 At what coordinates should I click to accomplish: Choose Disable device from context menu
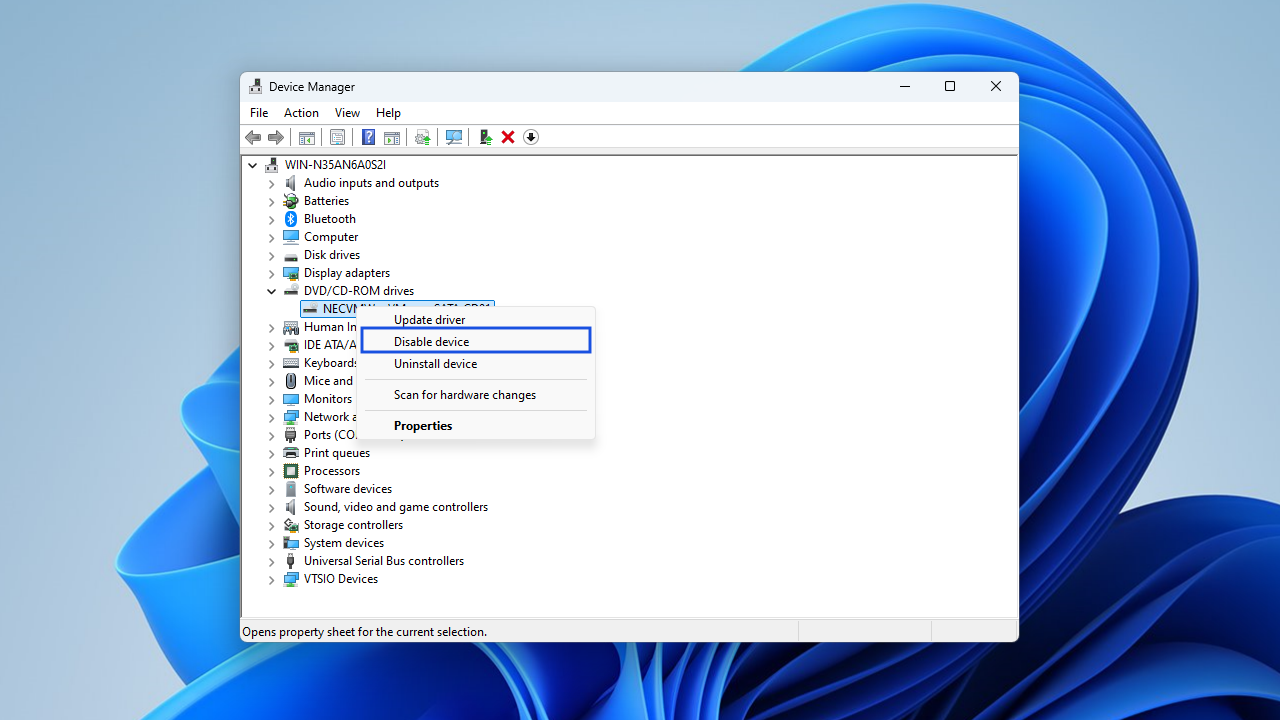476,342
